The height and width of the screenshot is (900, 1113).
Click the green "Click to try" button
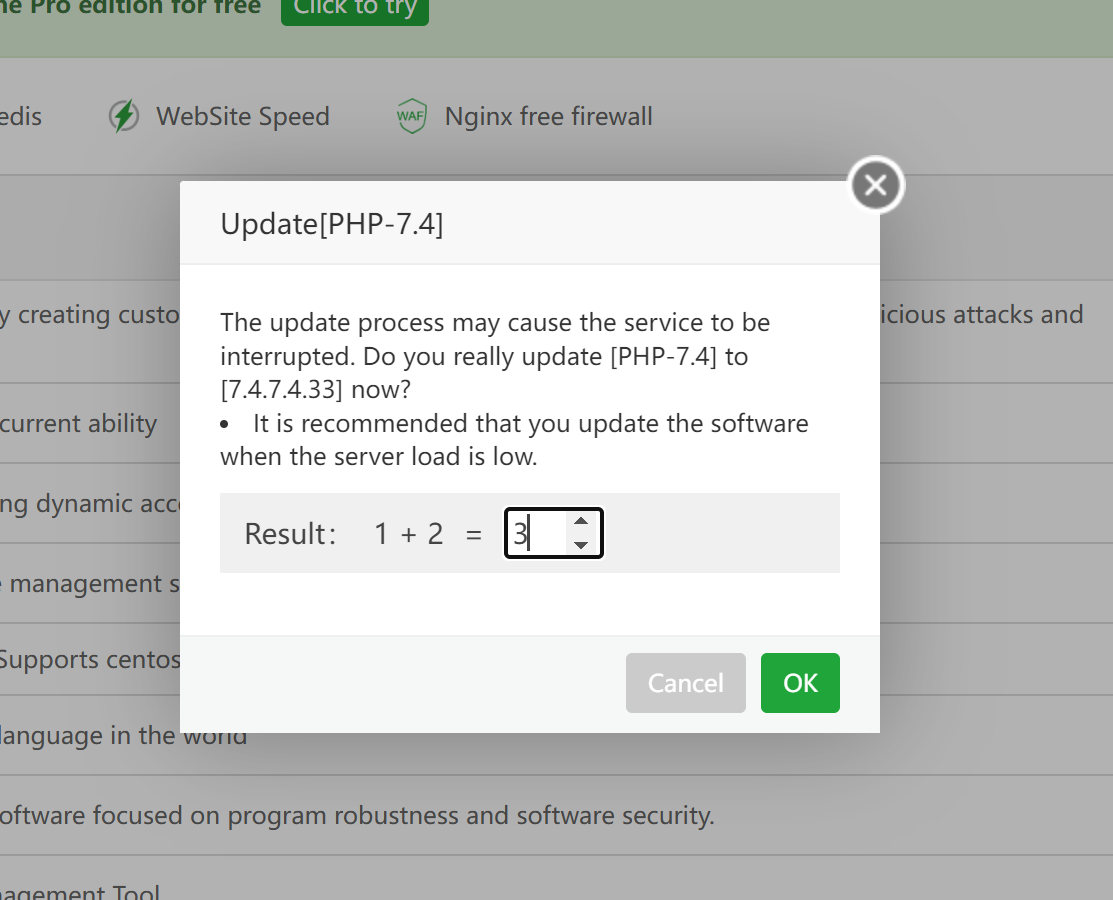pyautogui.click(x=354, y=9)
